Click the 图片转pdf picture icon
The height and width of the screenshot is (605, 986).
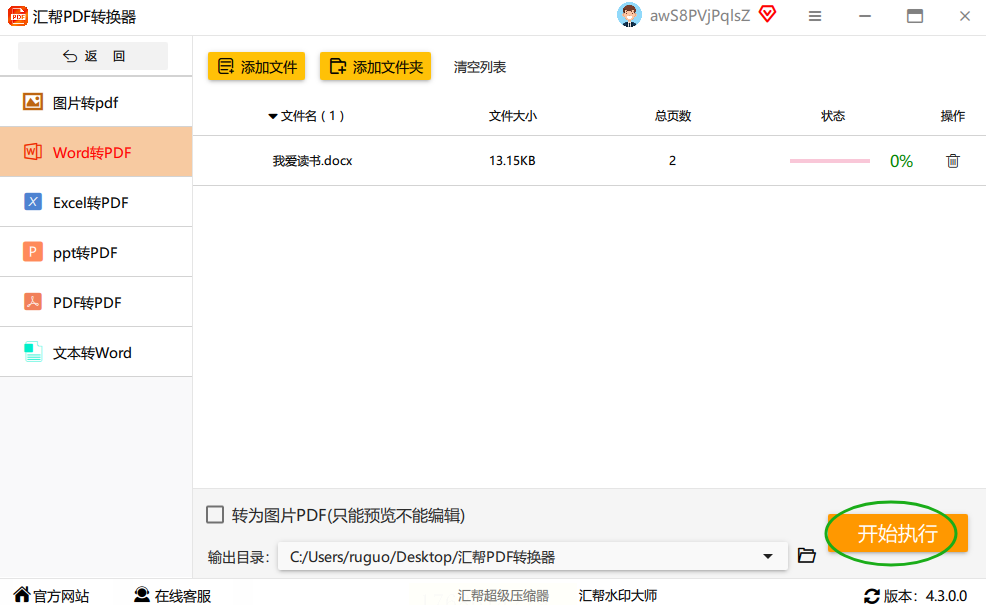click(33, 101)
